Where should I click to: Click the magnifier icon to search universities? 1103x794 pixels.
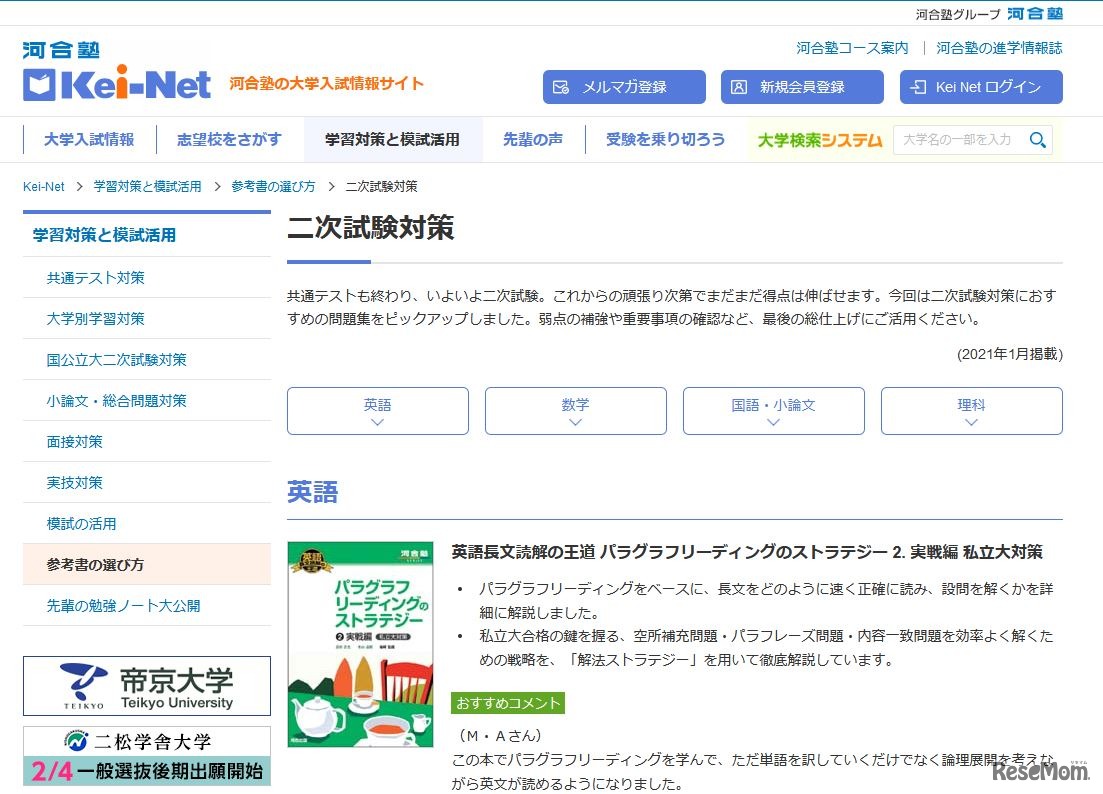1038,140
